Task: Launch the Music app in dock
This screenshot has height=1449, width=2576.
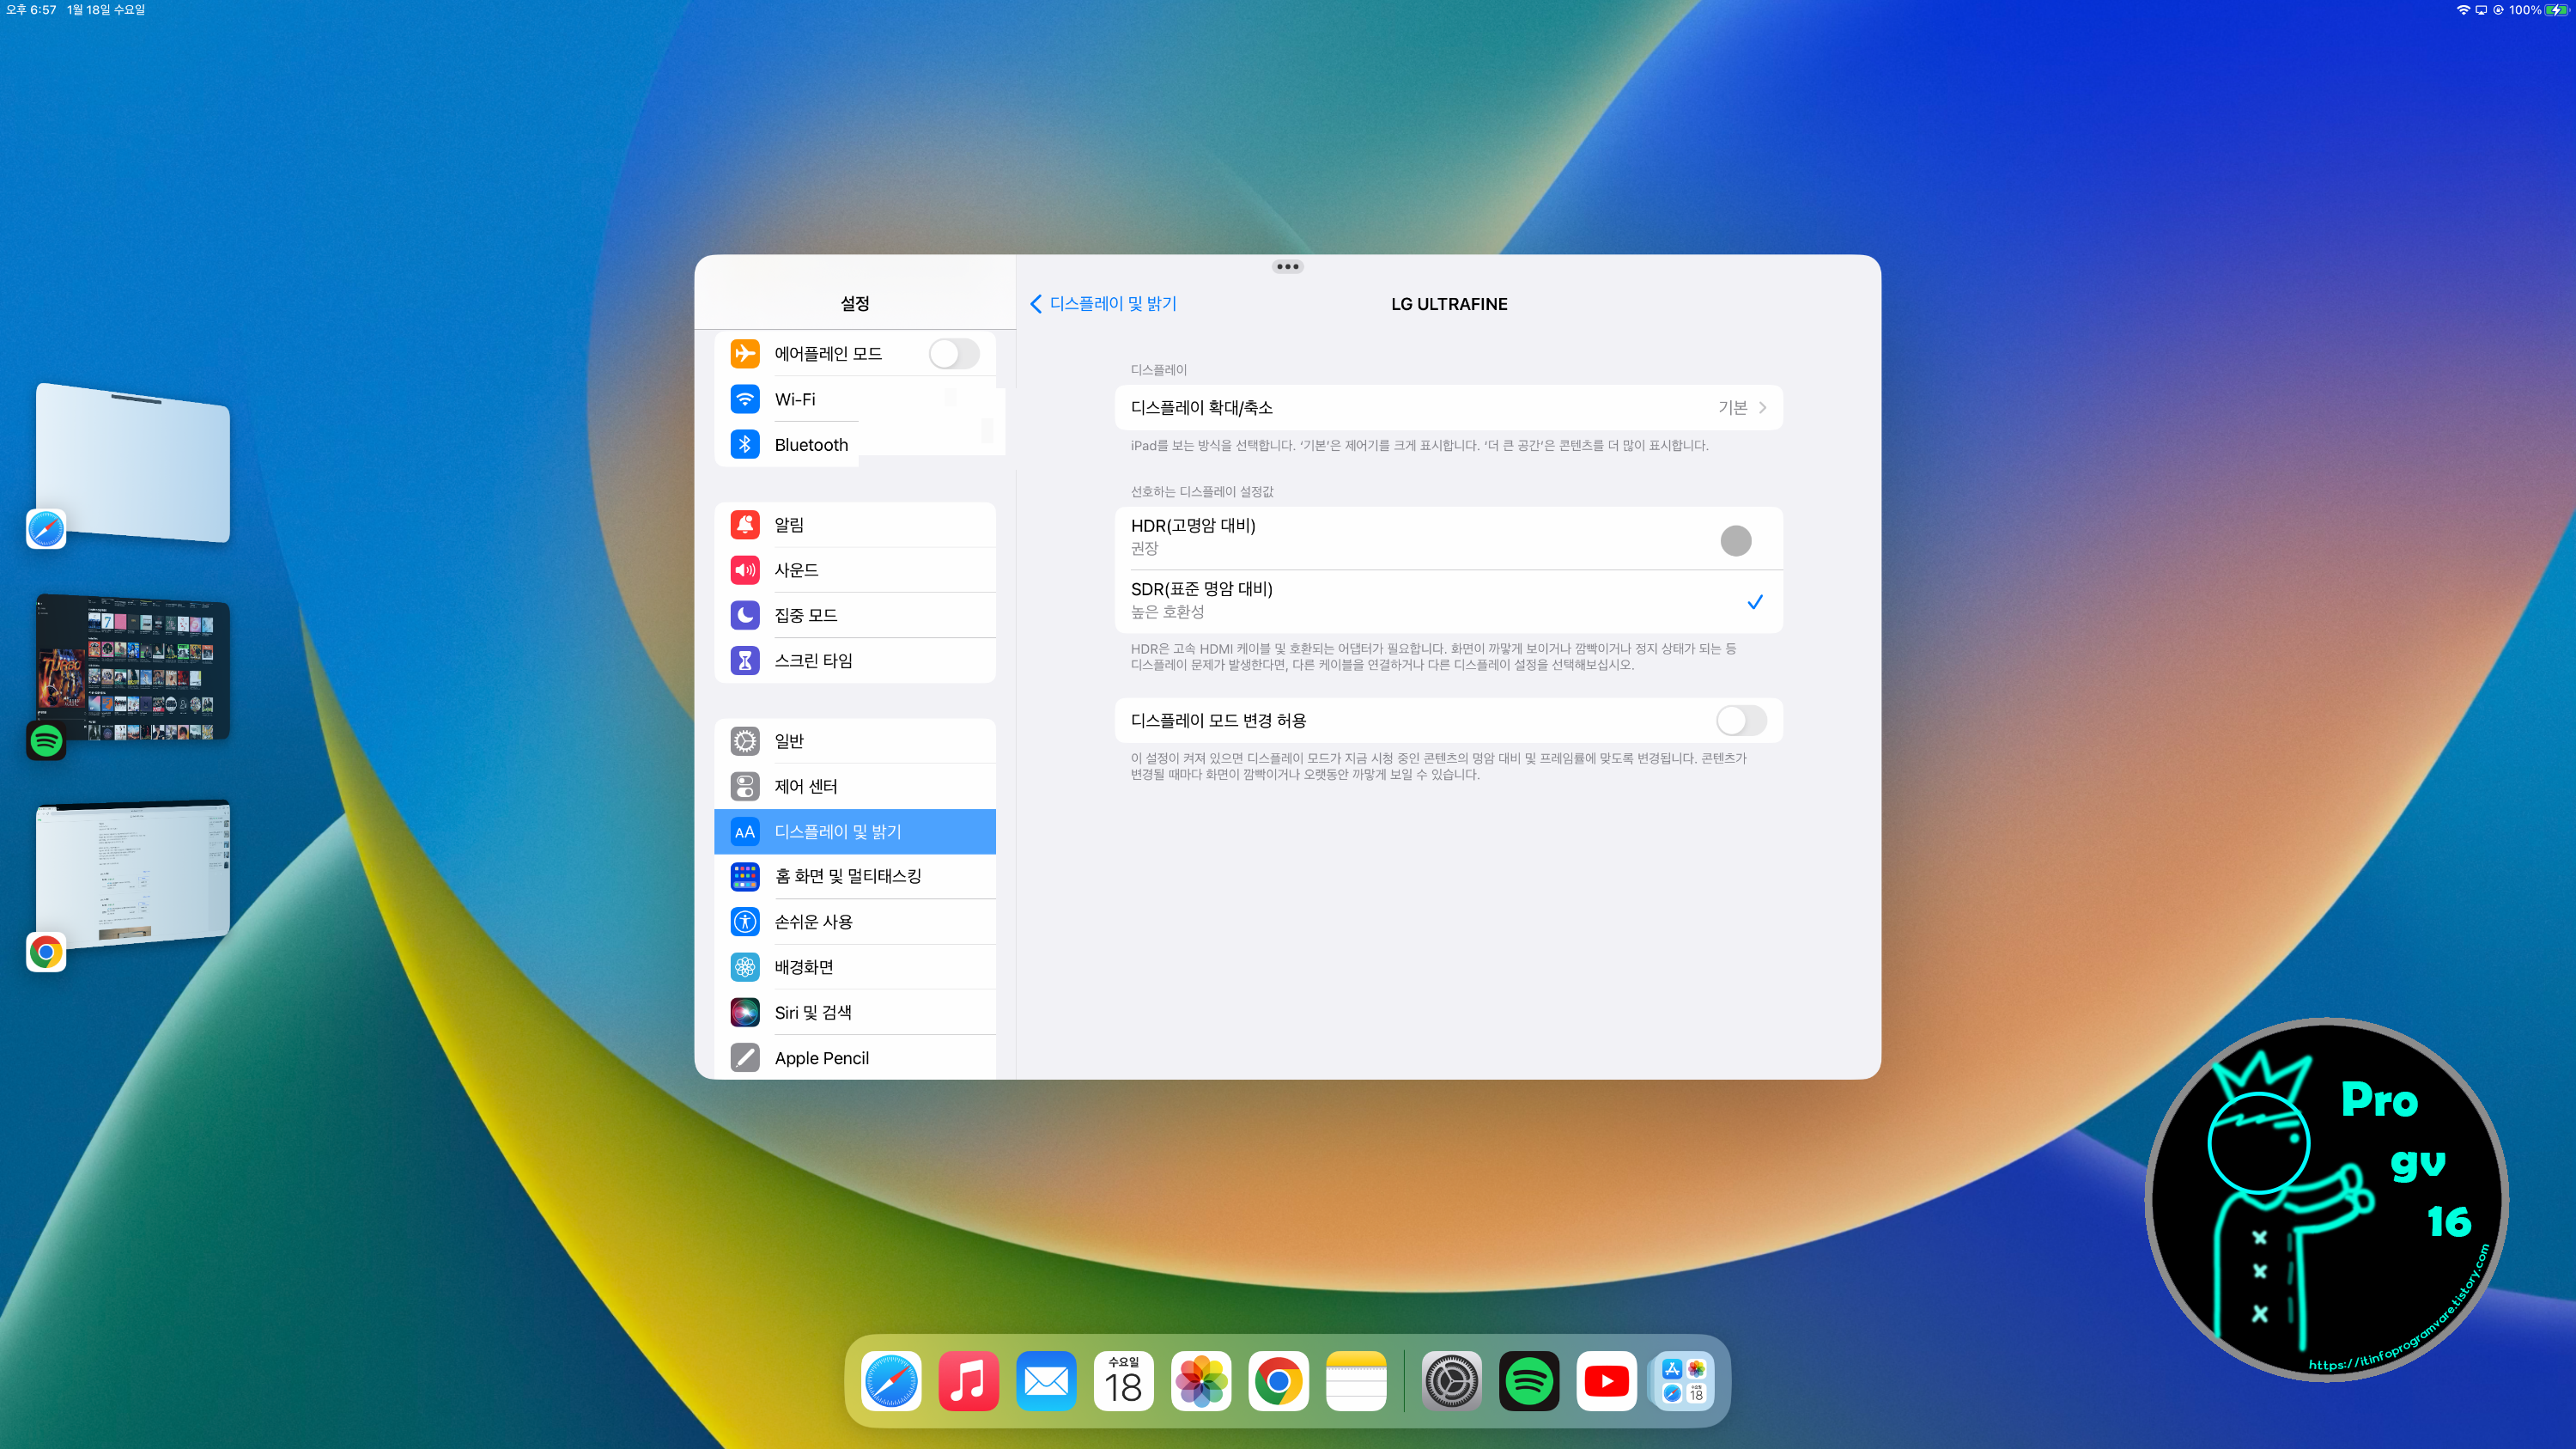Action: (968, 1381)
